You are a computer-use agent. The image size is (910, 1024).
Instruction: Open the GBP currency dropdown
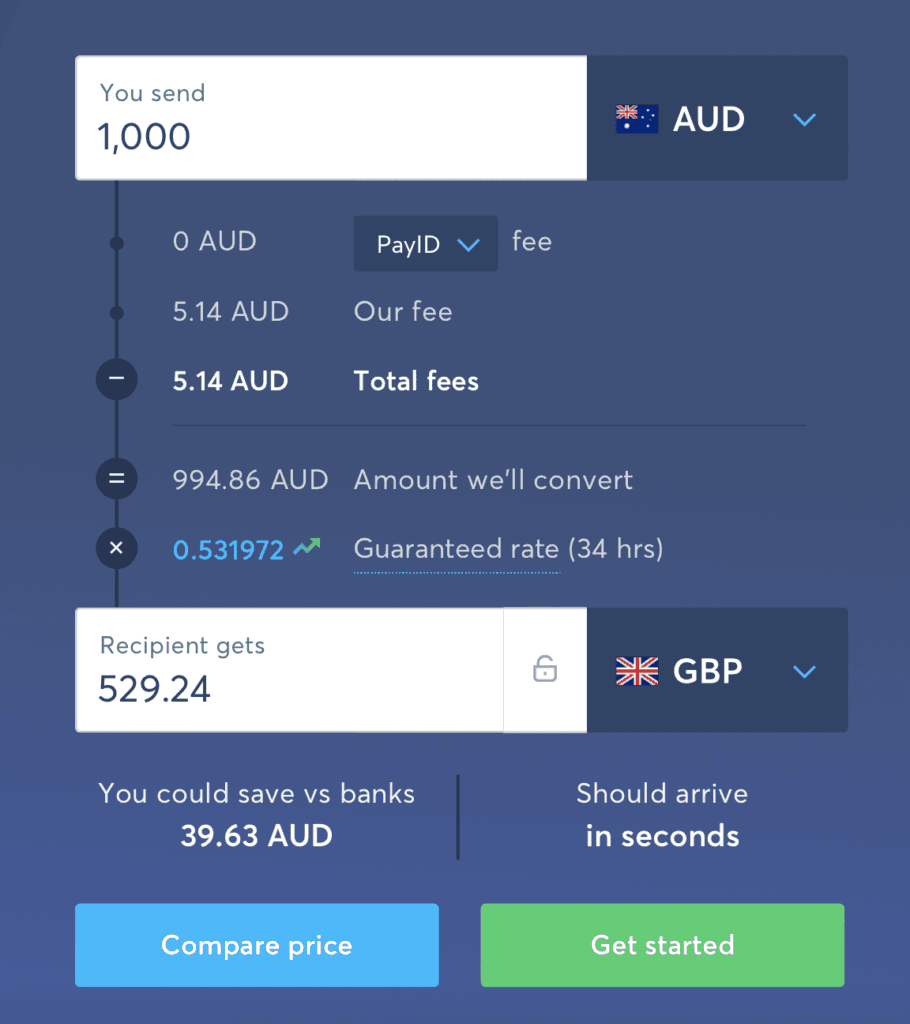(x=804, y=672)
